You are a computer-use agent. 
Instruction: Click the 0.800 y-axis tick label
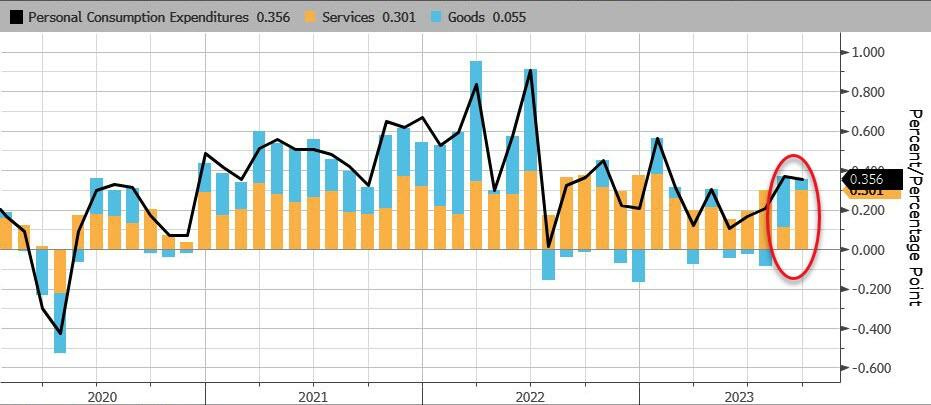pos(868,92)
